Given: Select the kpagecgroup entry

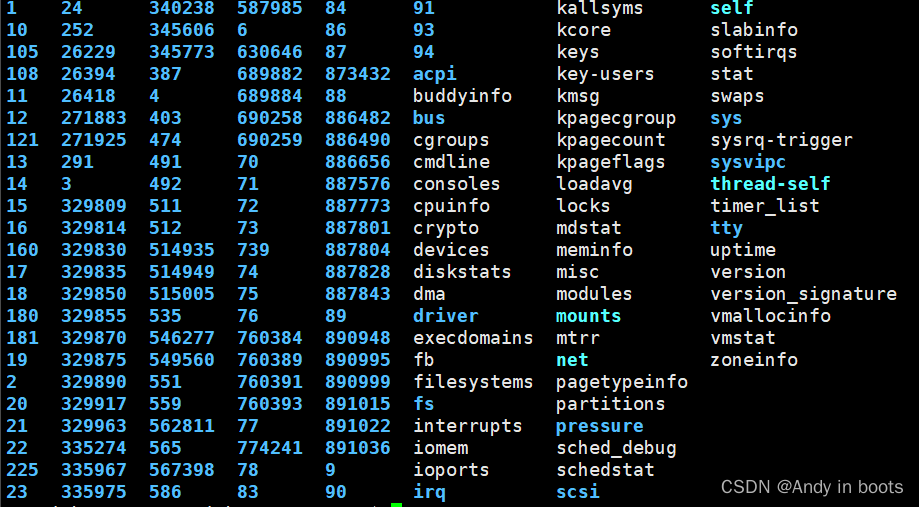Looking at the screenshot, I should pos(616,118).
